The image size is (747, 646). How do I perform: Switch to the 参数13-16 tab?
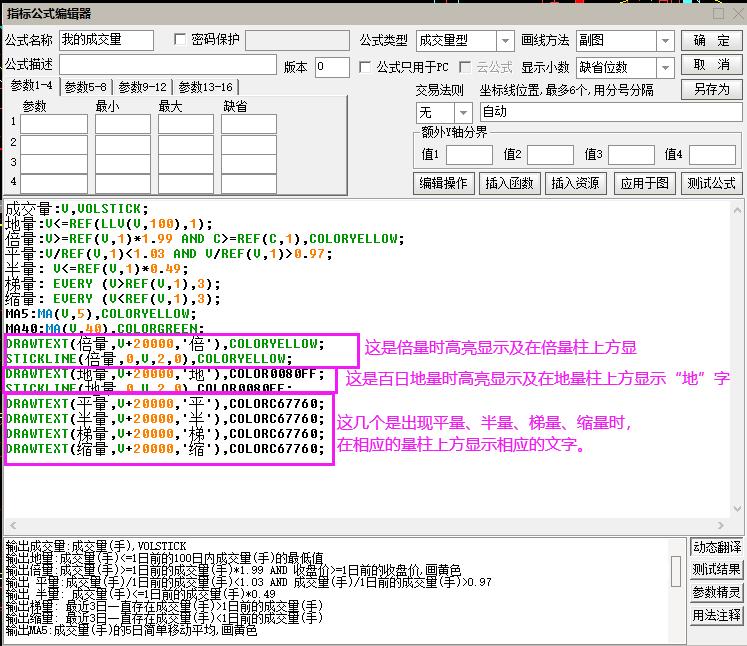coord(205,87)
